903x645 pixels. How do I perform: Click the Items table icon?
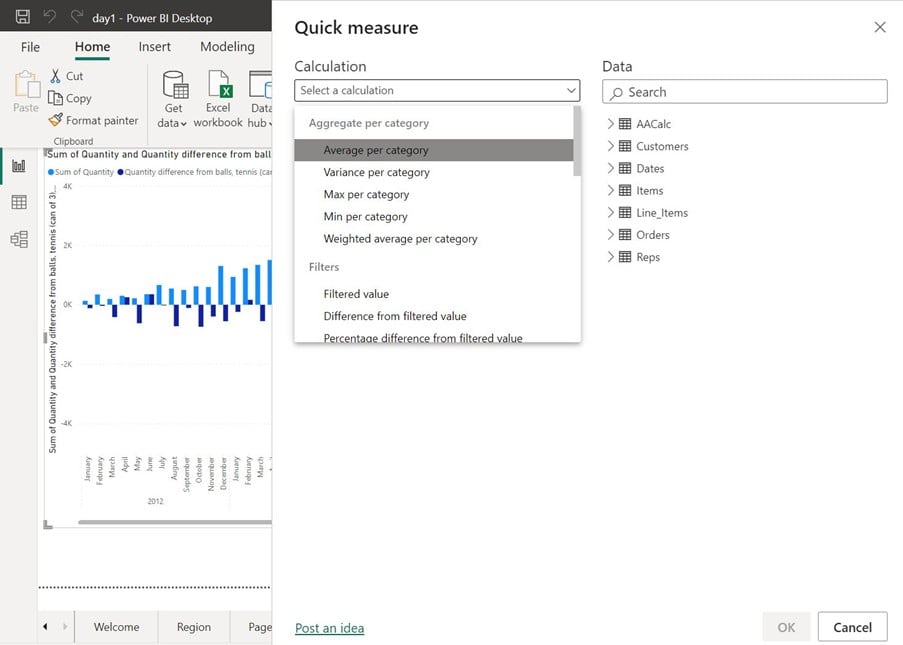click(625, 190)
